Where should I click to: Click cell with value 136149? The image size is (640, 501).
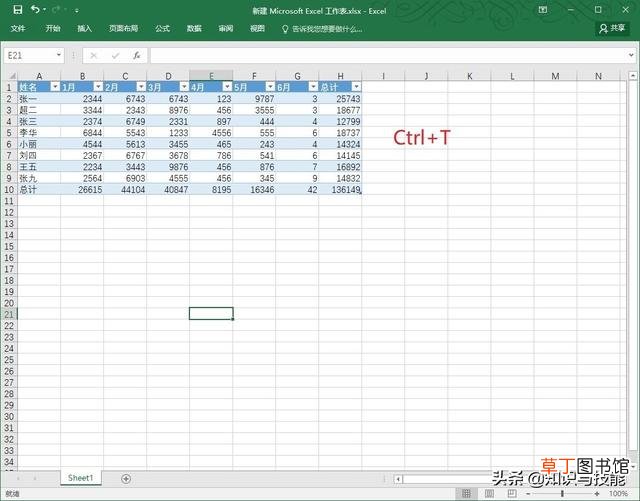[x=340, y=190]
